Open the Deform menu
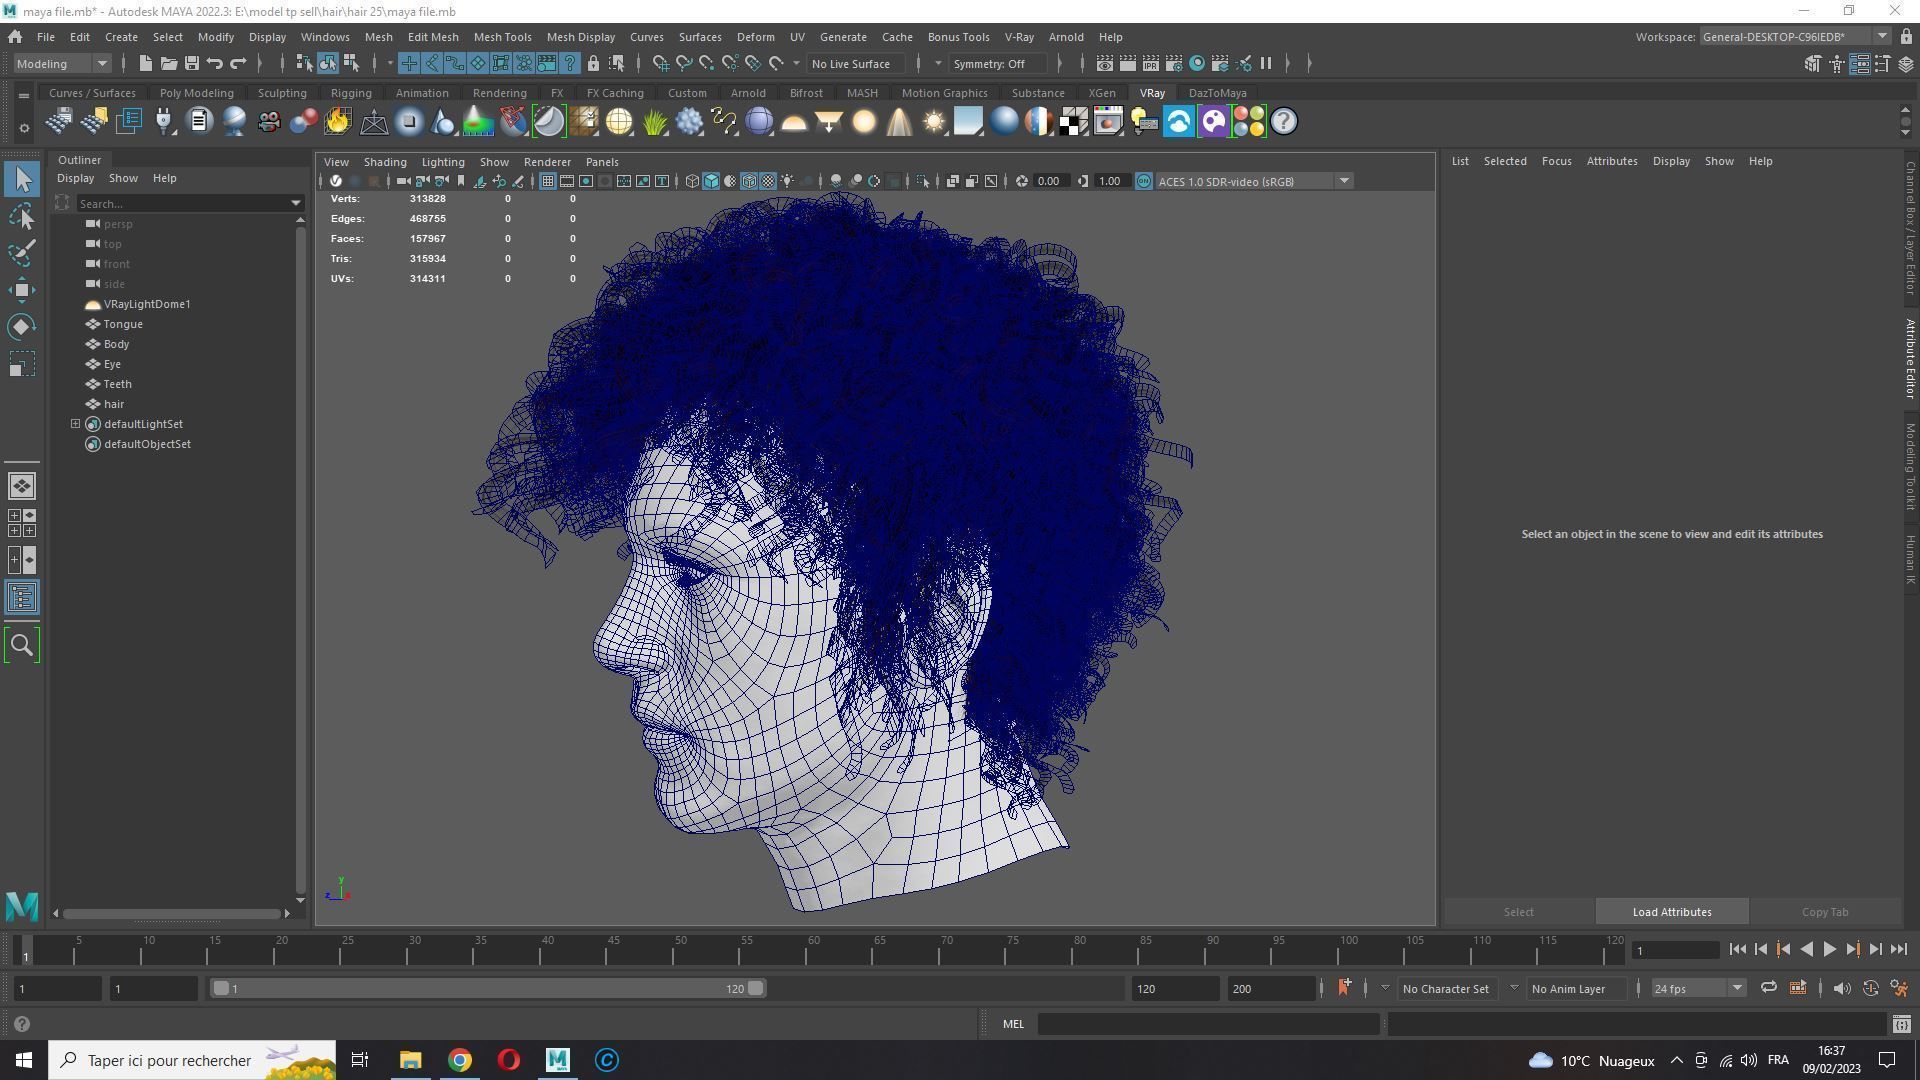This screenshot has width=1920, height=1080. pyautogui.click(x=755, y=37)
